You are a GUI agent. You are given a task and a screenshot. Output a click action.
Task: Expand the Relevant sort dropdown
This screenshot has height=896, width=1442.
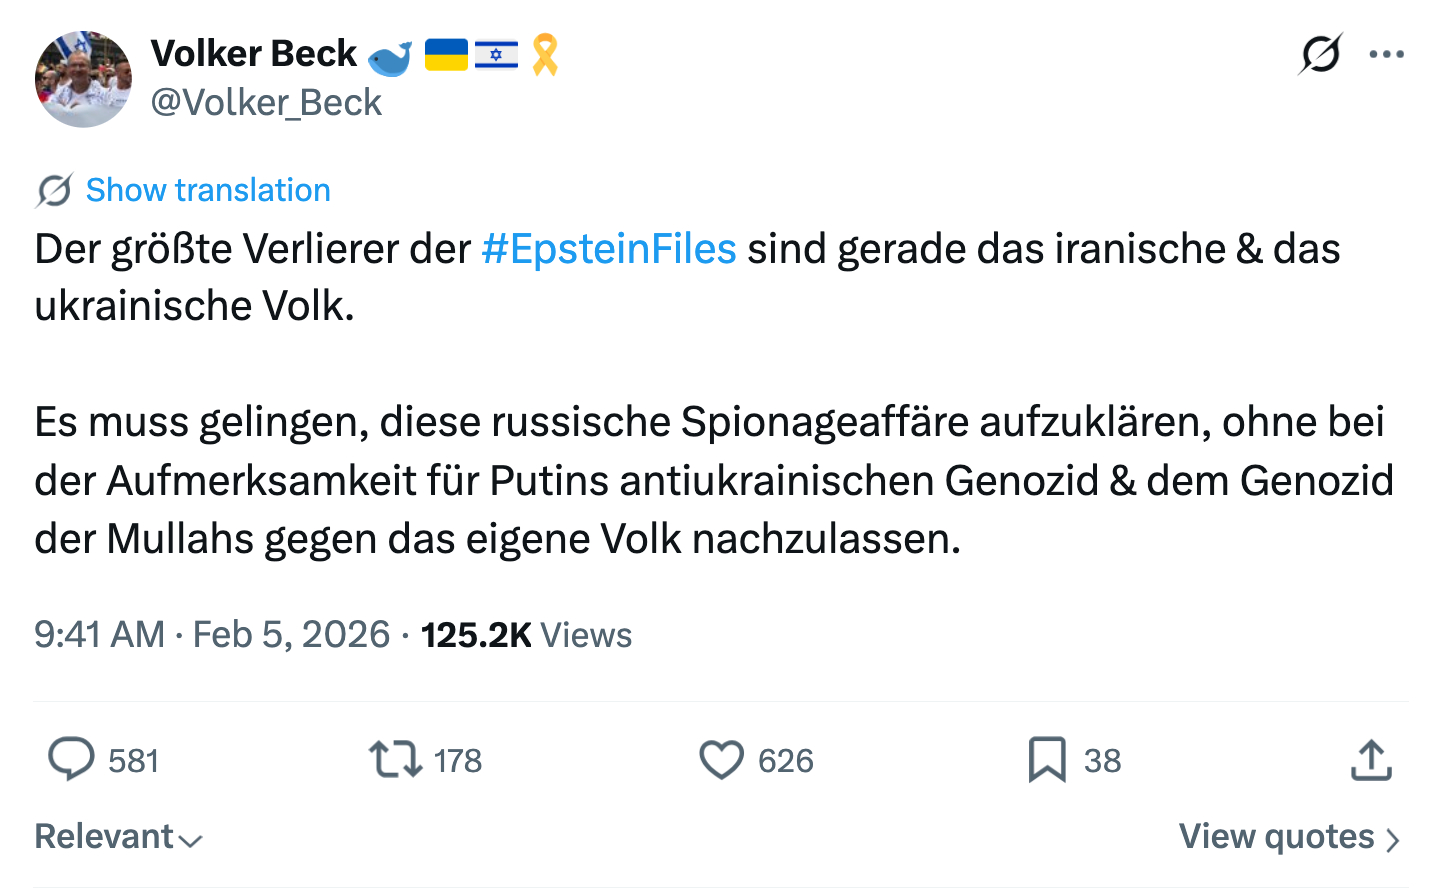(118, 837)
